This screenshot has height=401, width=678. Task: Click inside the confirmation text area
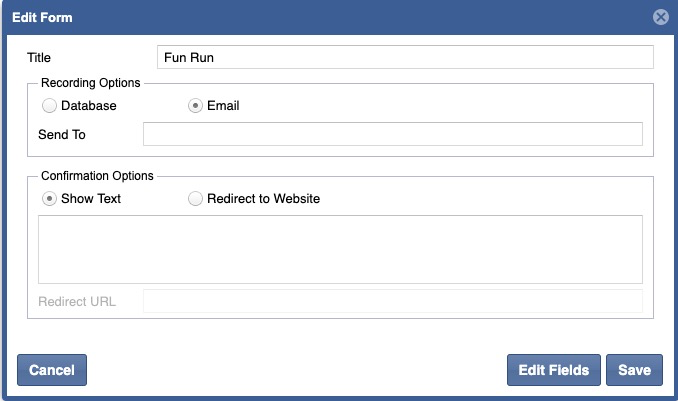tap(340, 249)
